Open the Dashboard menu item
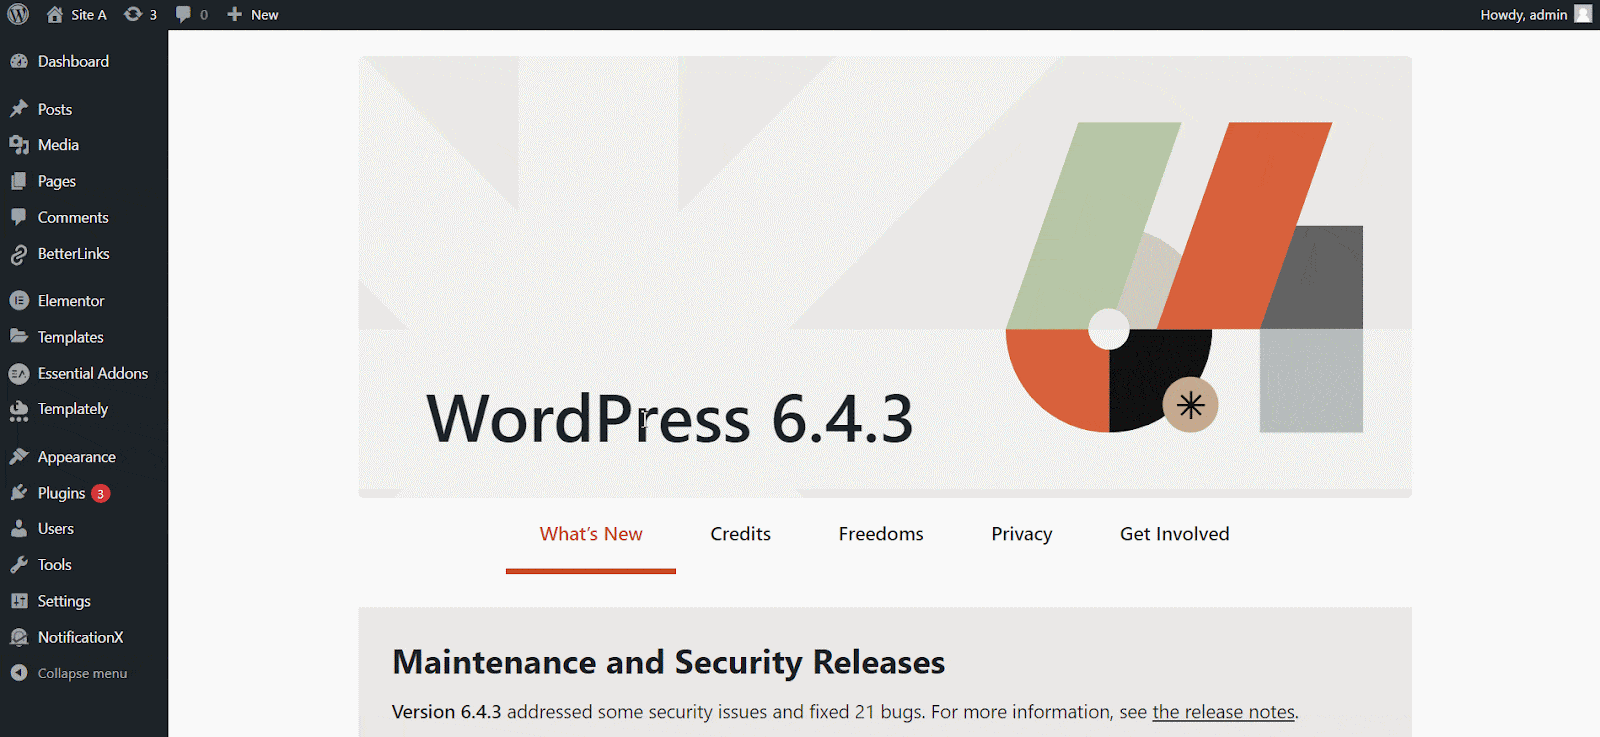Image resolution: width=1600 pixels, height=737 pixels. coord(73,61)
